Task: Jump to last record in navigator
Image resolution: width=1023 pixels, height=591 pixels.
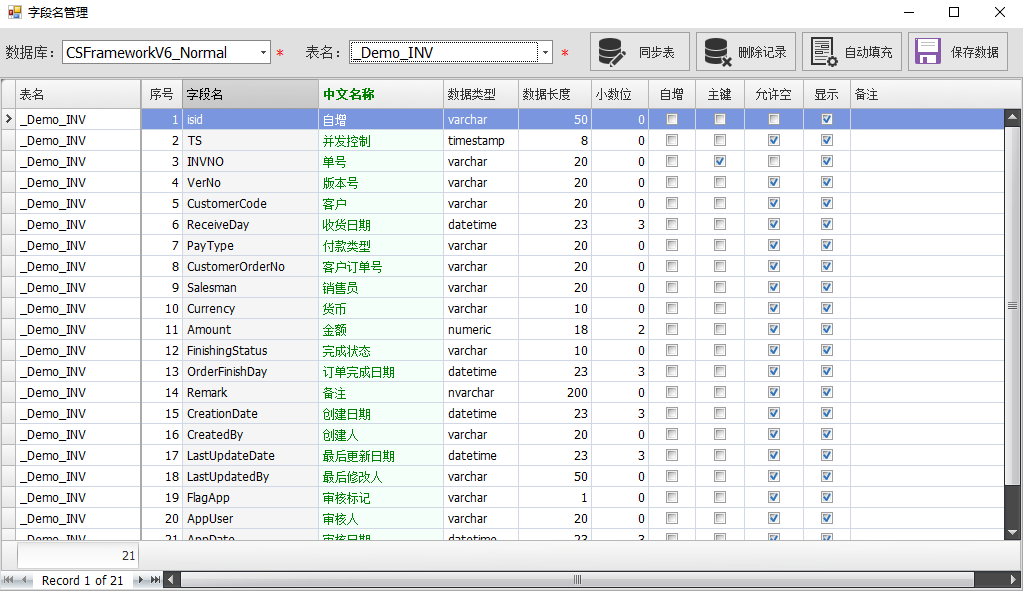Action: [155, 580]
